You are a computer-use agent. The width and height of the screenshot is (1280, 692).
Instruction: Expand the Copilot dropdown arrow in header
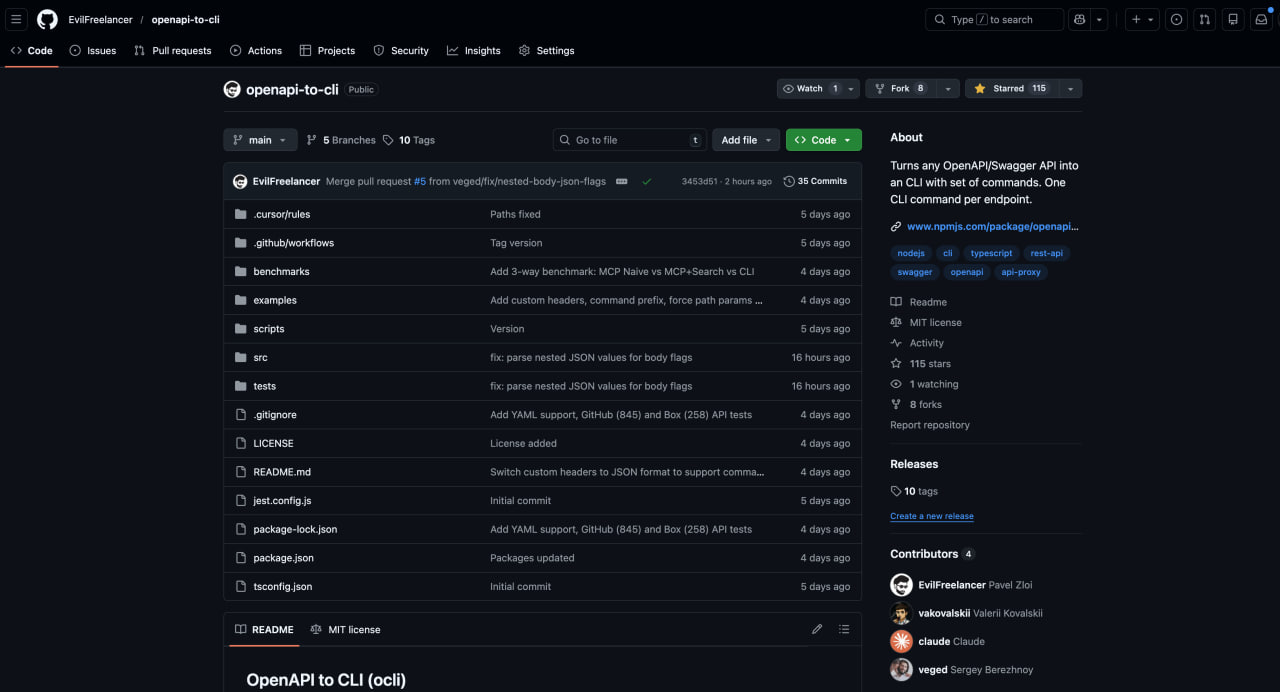point(1100,19)
